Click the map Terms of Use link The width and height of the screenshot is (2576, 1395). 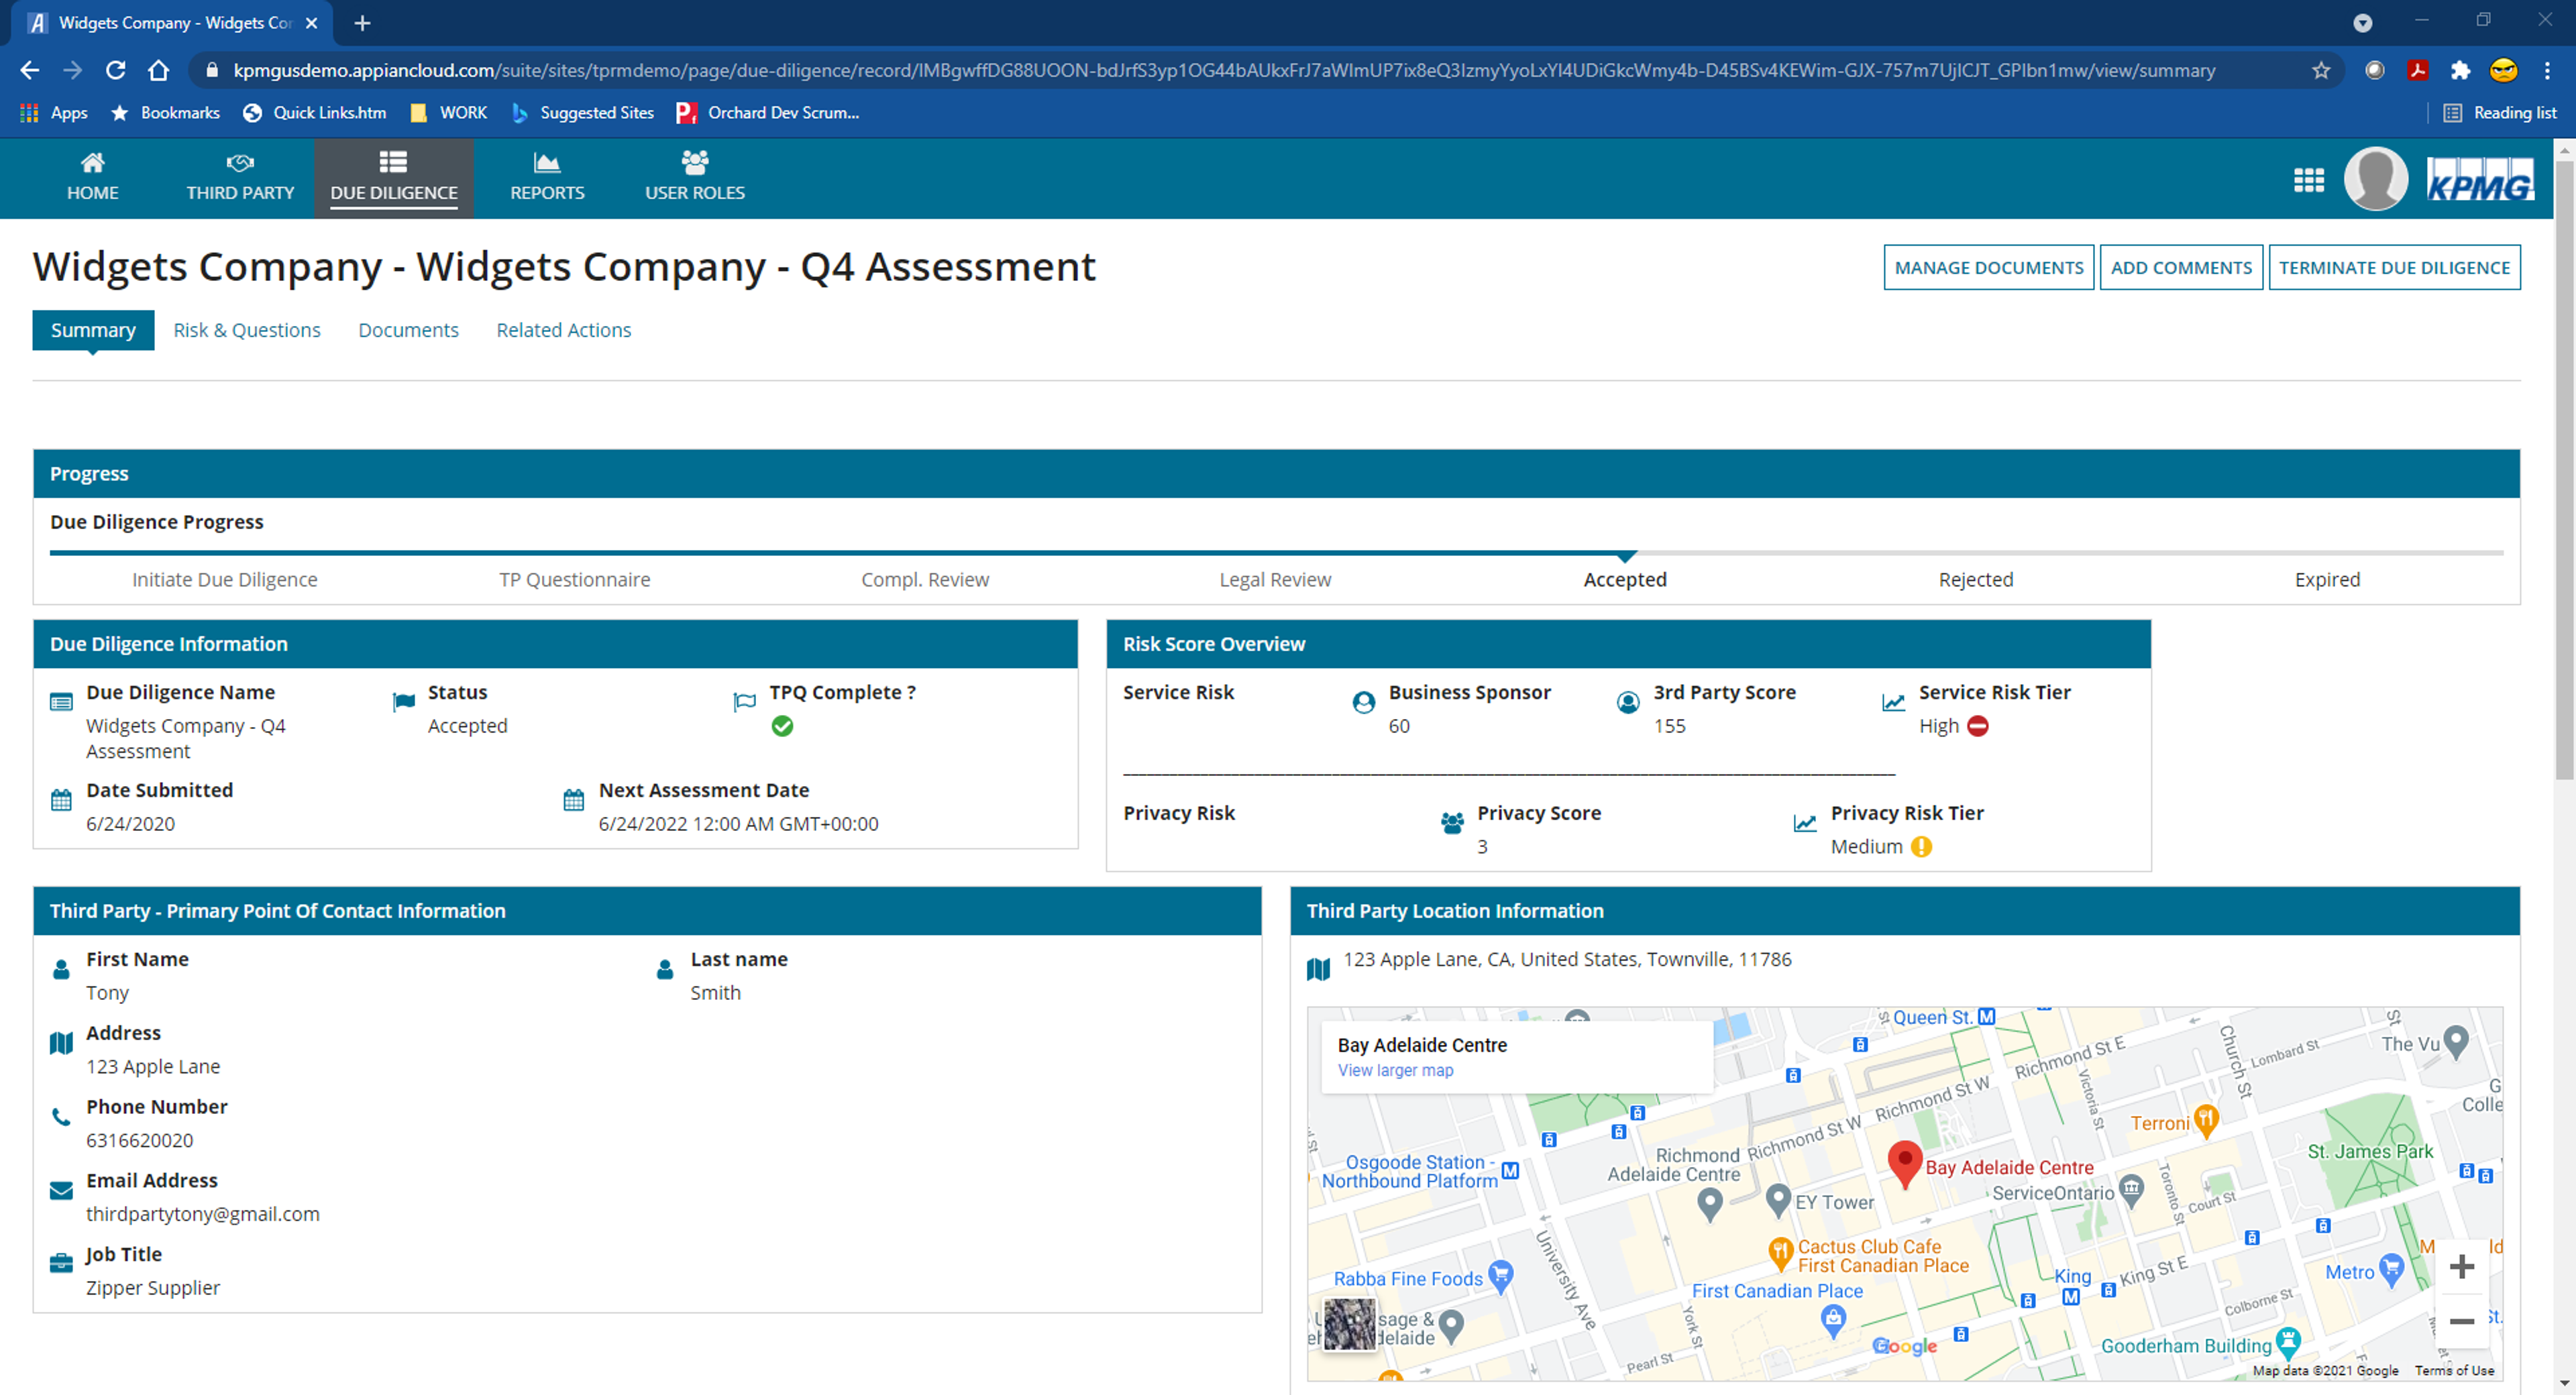(x=2454, y=1371)
